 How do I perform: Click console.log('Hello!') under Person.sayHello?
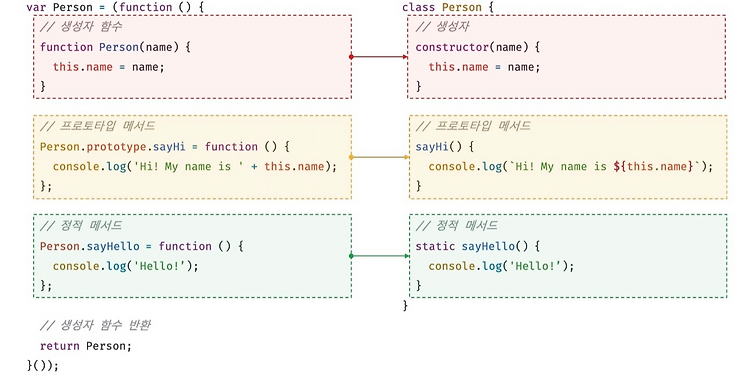tap(125, 266)
